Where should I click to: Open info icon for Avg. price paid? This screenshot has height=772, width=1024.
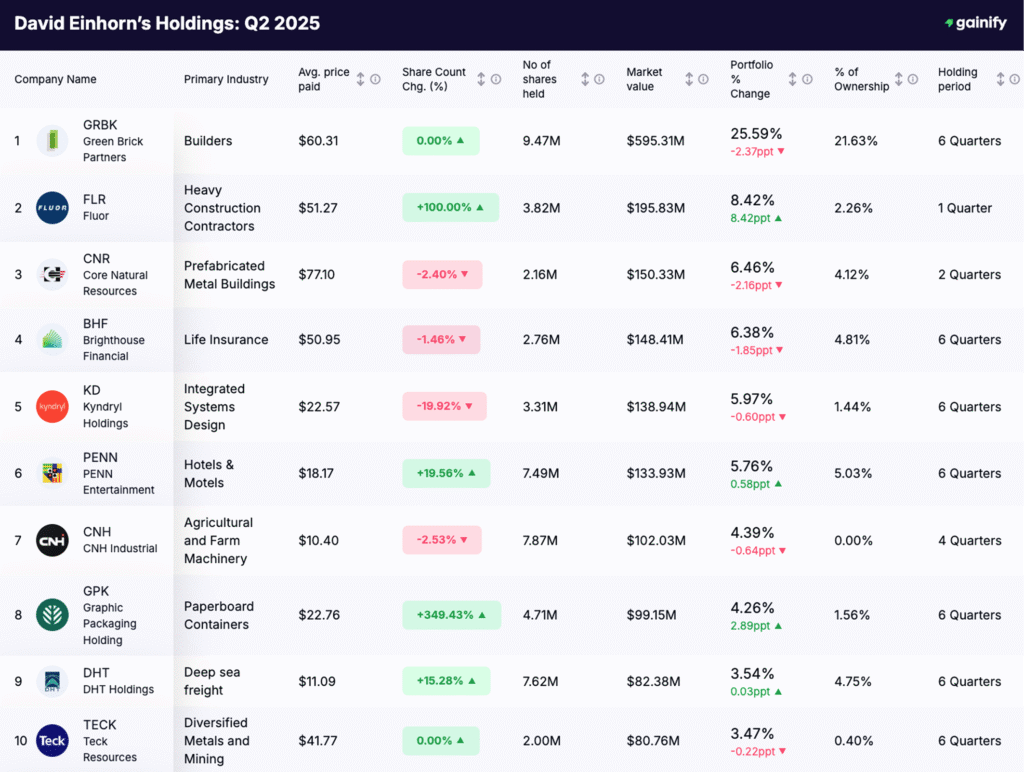click(x=376, y=79)
